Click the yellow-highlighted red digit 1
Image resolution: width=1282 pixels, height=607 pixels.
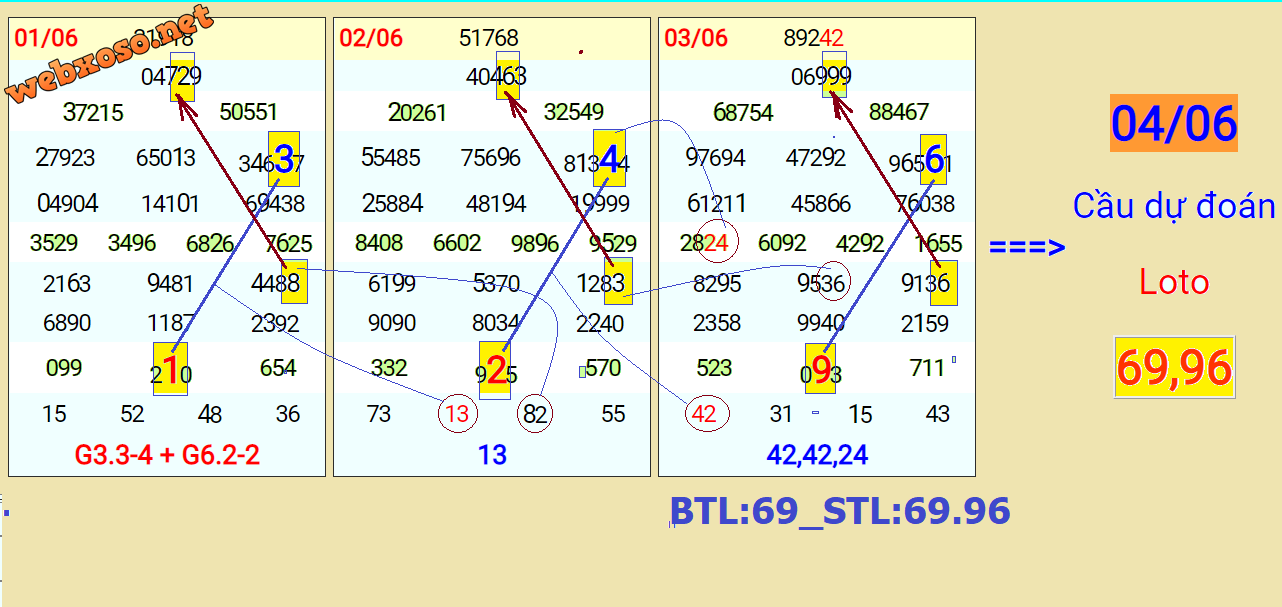[170, 369]
